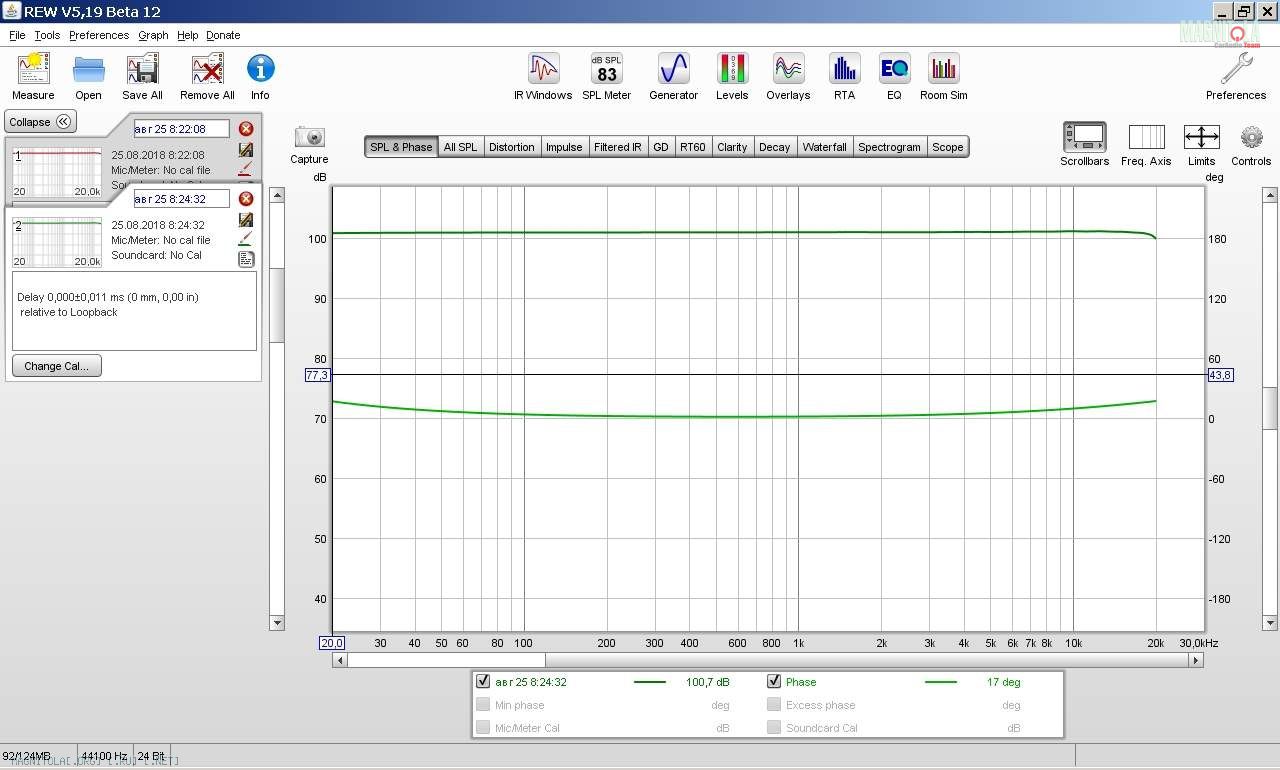Toggle the Soundcard Cal checkbox
This screenshot has height=770, width=1280.
click(774, 728)
